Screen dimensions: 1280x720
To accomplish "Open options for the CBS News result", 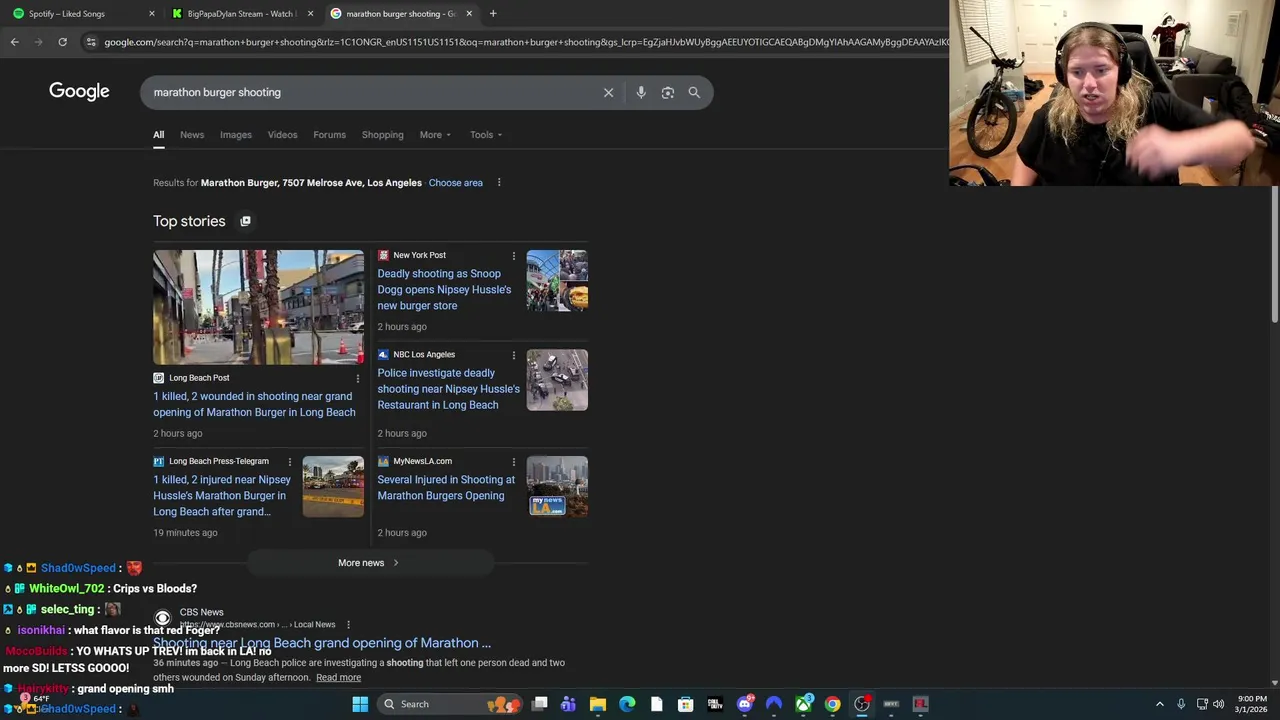I will [348, 625].
